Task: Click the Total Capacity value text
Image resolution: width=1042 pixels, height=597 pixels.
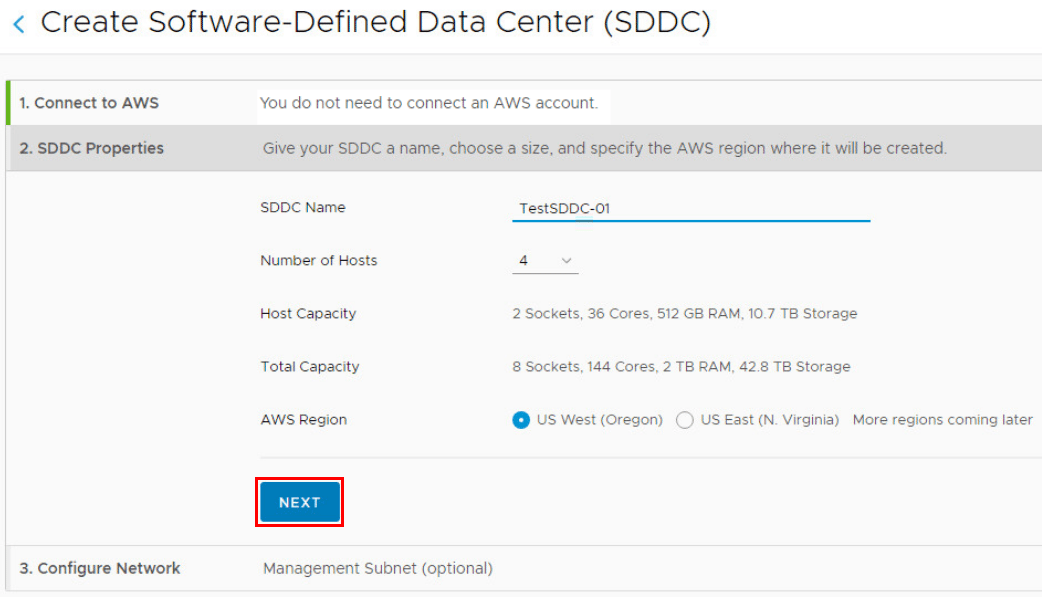Action: tap(681, 367)
